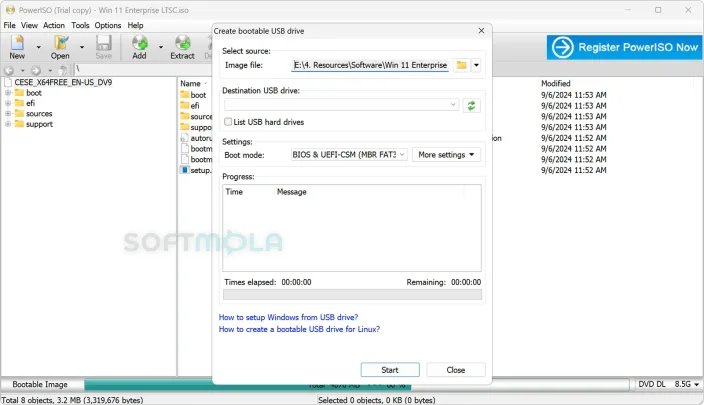Click the up one level icon
Image resolution: width=704 pixels, height=405 pixels.
(x=63, y=70)
